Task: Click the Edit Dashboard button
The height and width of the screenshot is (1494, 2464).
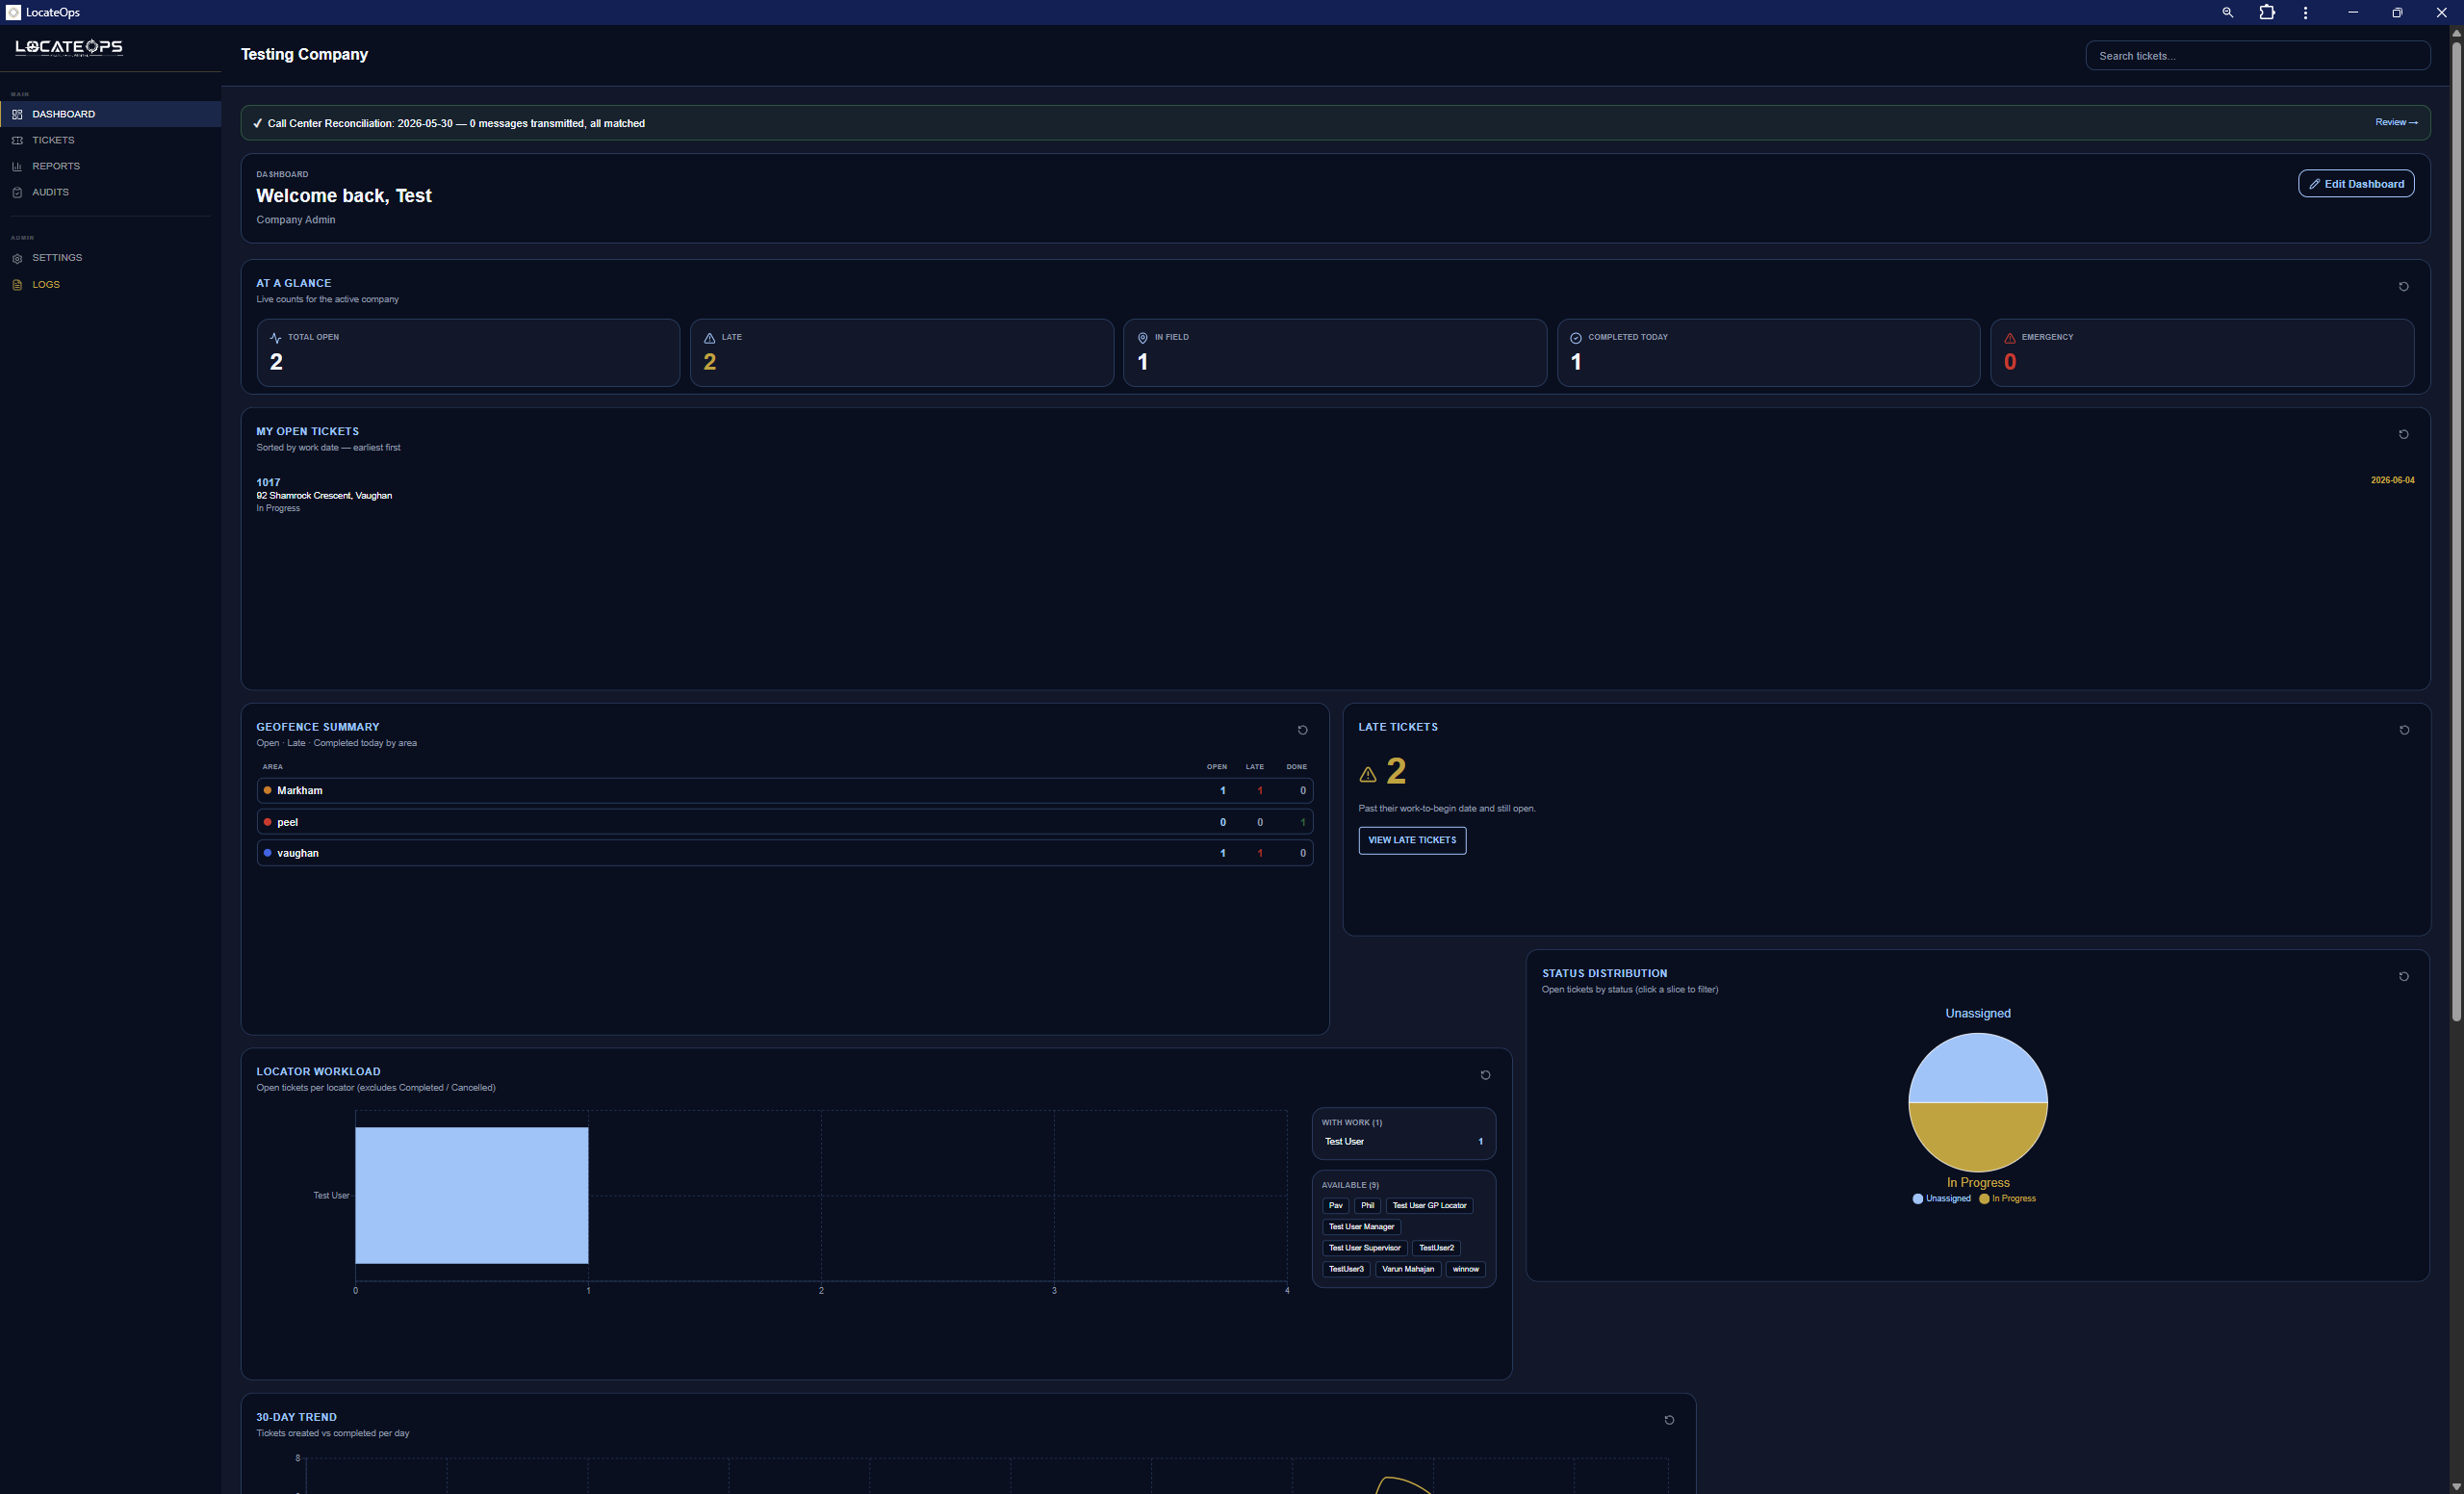Action: click(x=2355, y=184)
